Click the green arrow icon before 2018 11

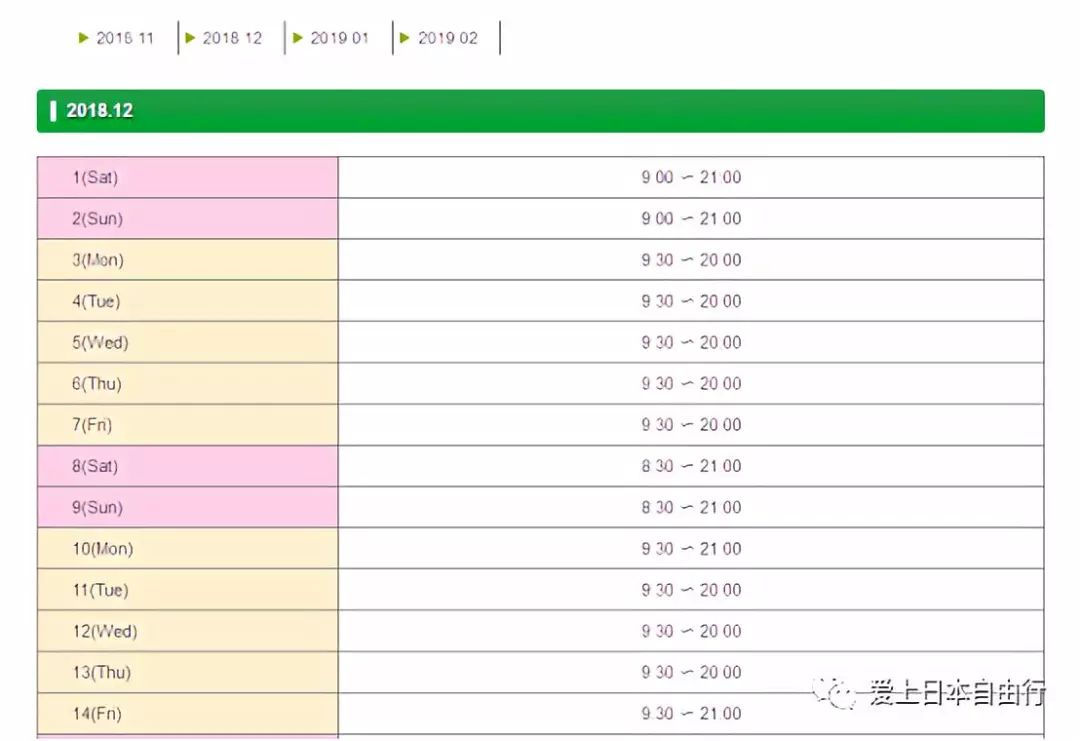point(83,37)
